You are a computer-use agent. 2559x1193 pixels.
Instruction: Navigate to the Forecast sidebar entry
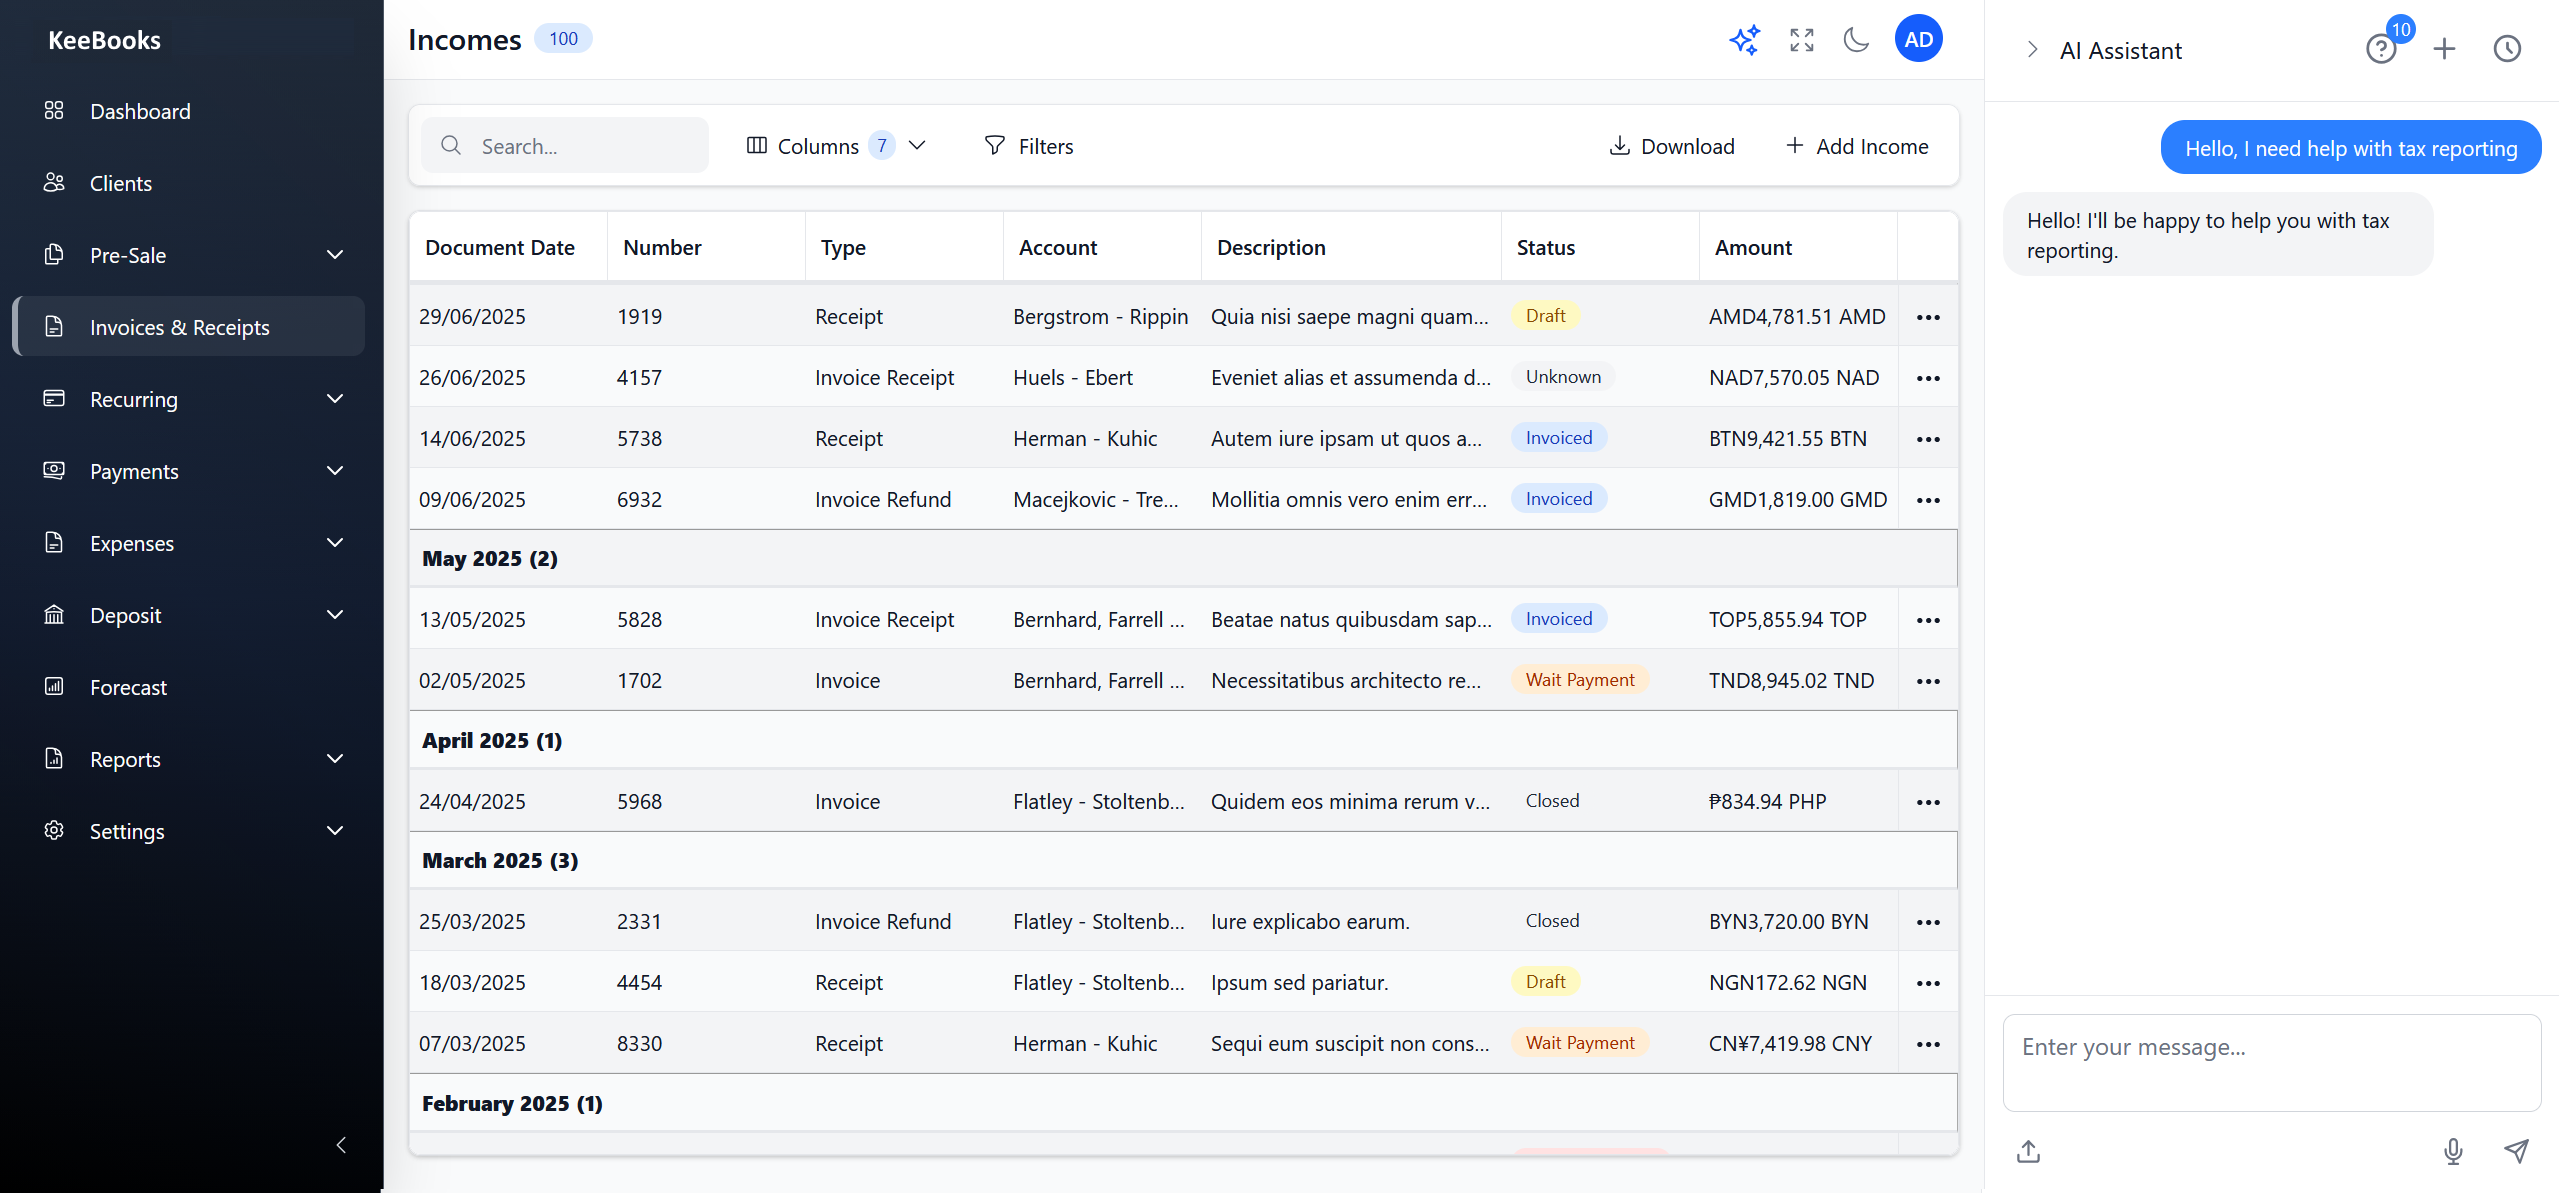click(128, 687)
